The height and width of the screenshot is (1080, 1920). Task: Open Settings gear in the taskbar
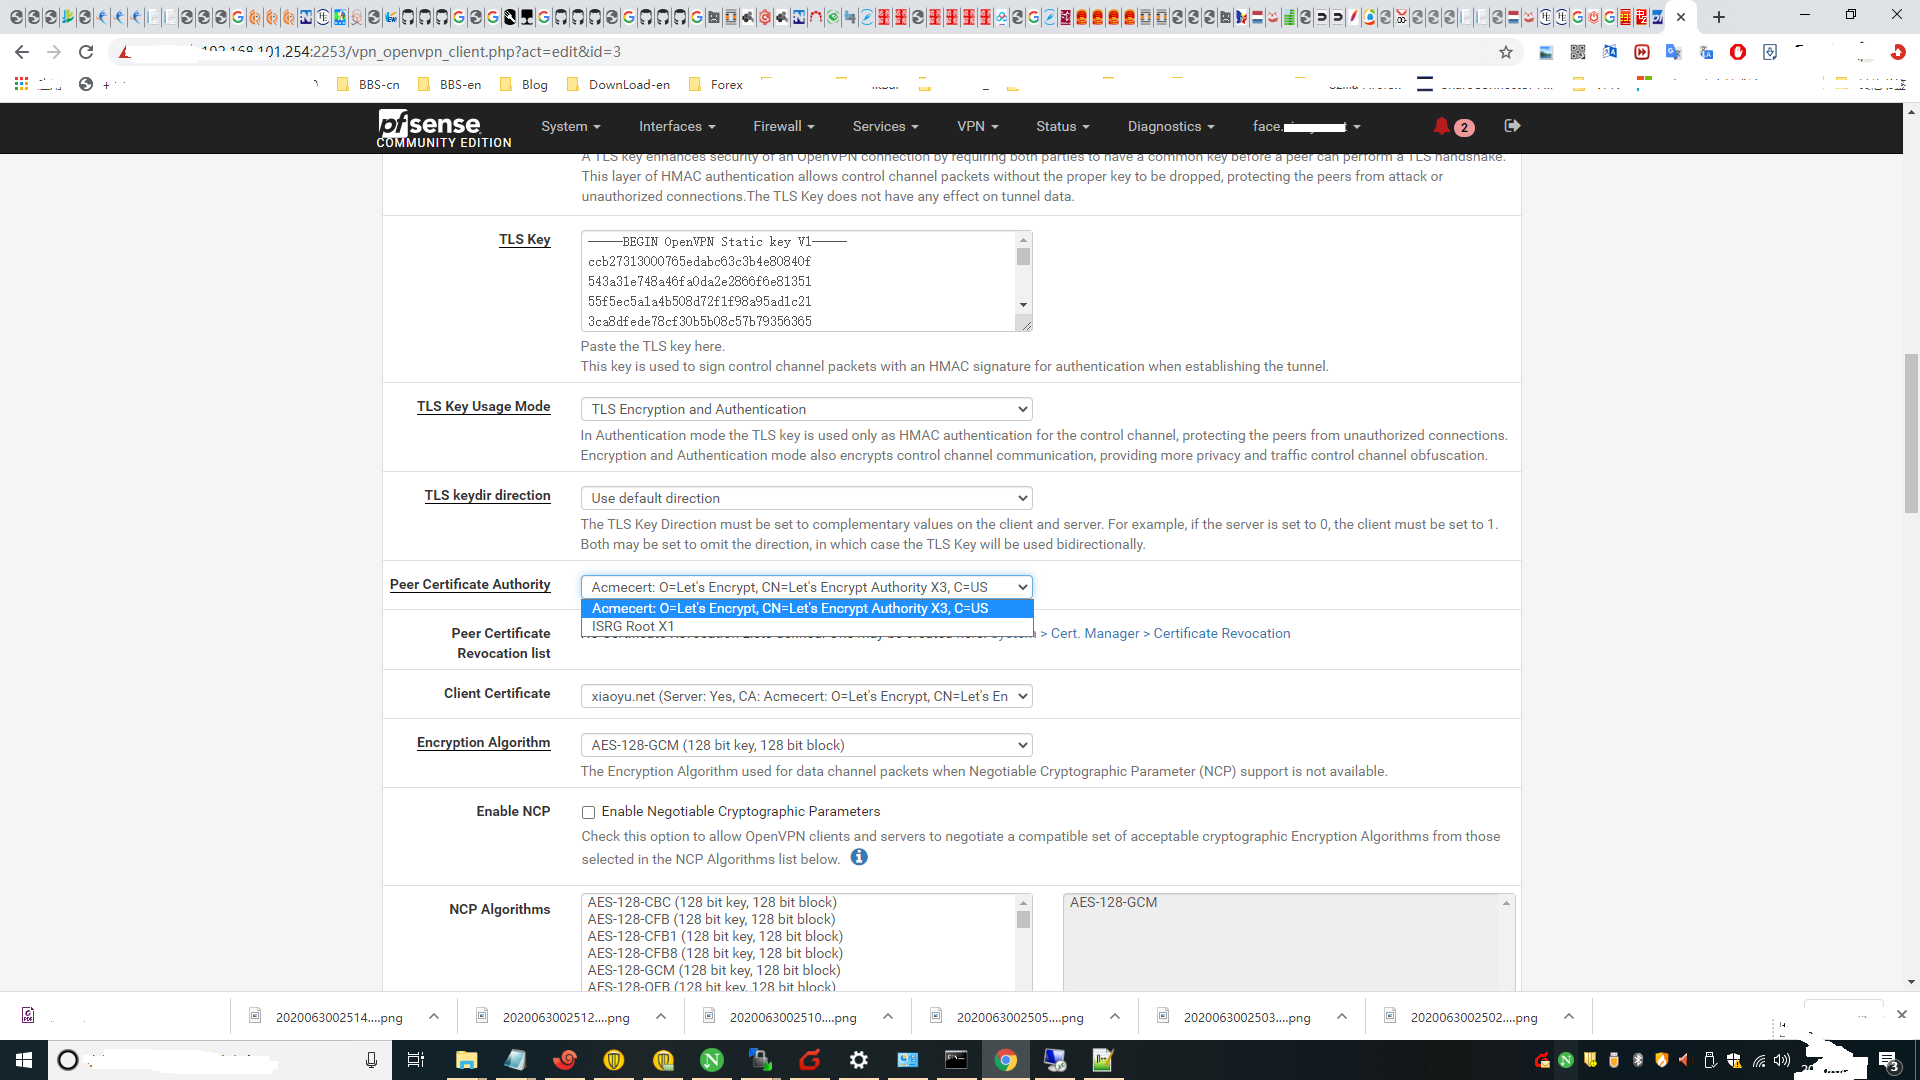click(859, 1060)
